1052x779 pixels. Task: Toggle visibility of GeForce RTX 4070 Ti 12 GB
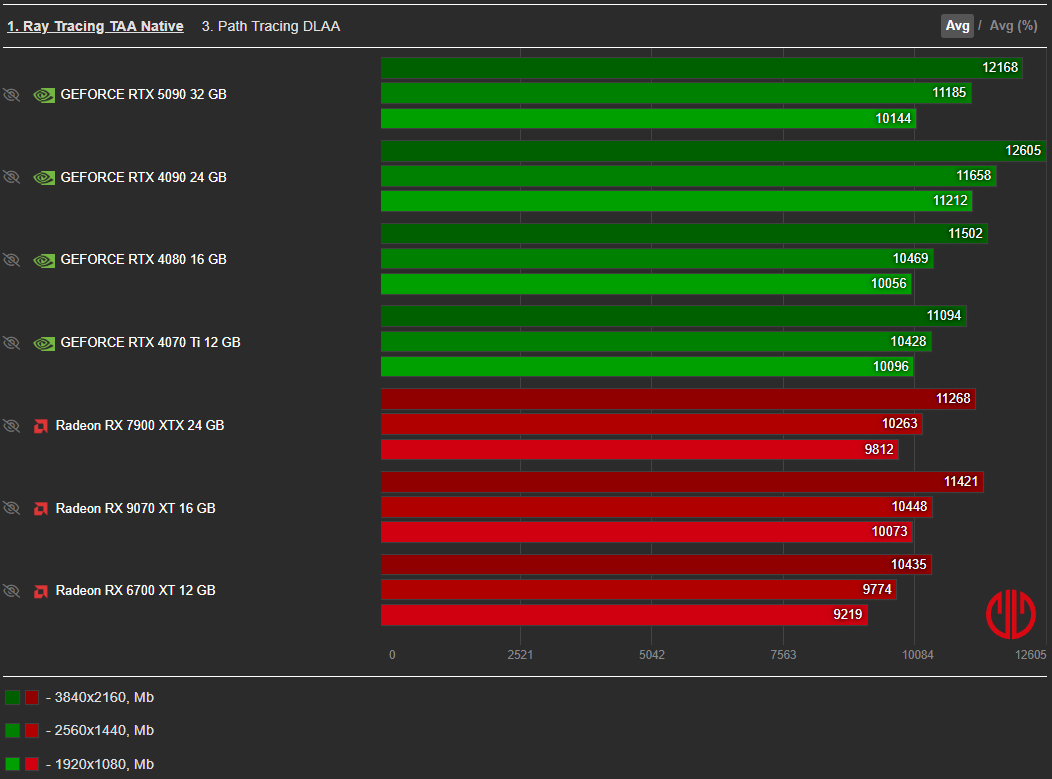click(11, 343)
